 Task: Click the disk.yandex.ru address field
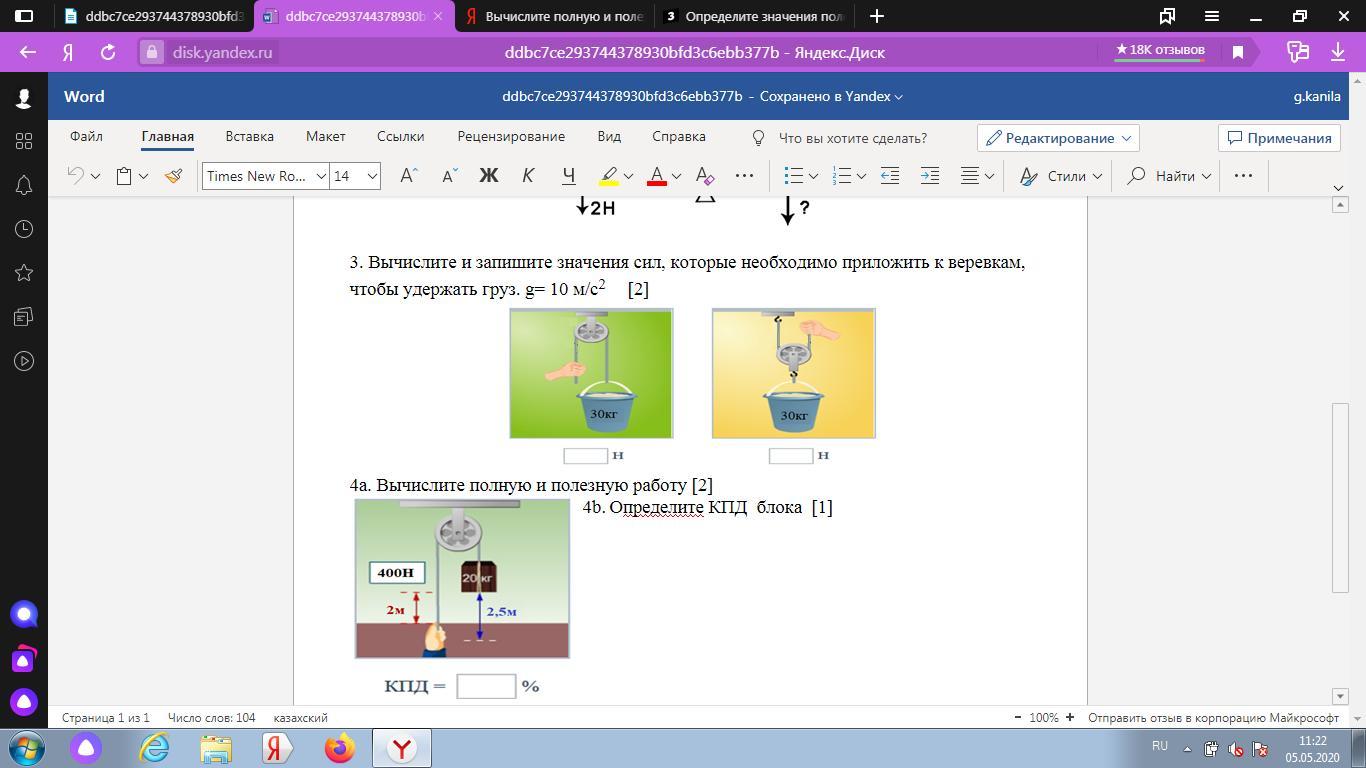tap(222, 52)
